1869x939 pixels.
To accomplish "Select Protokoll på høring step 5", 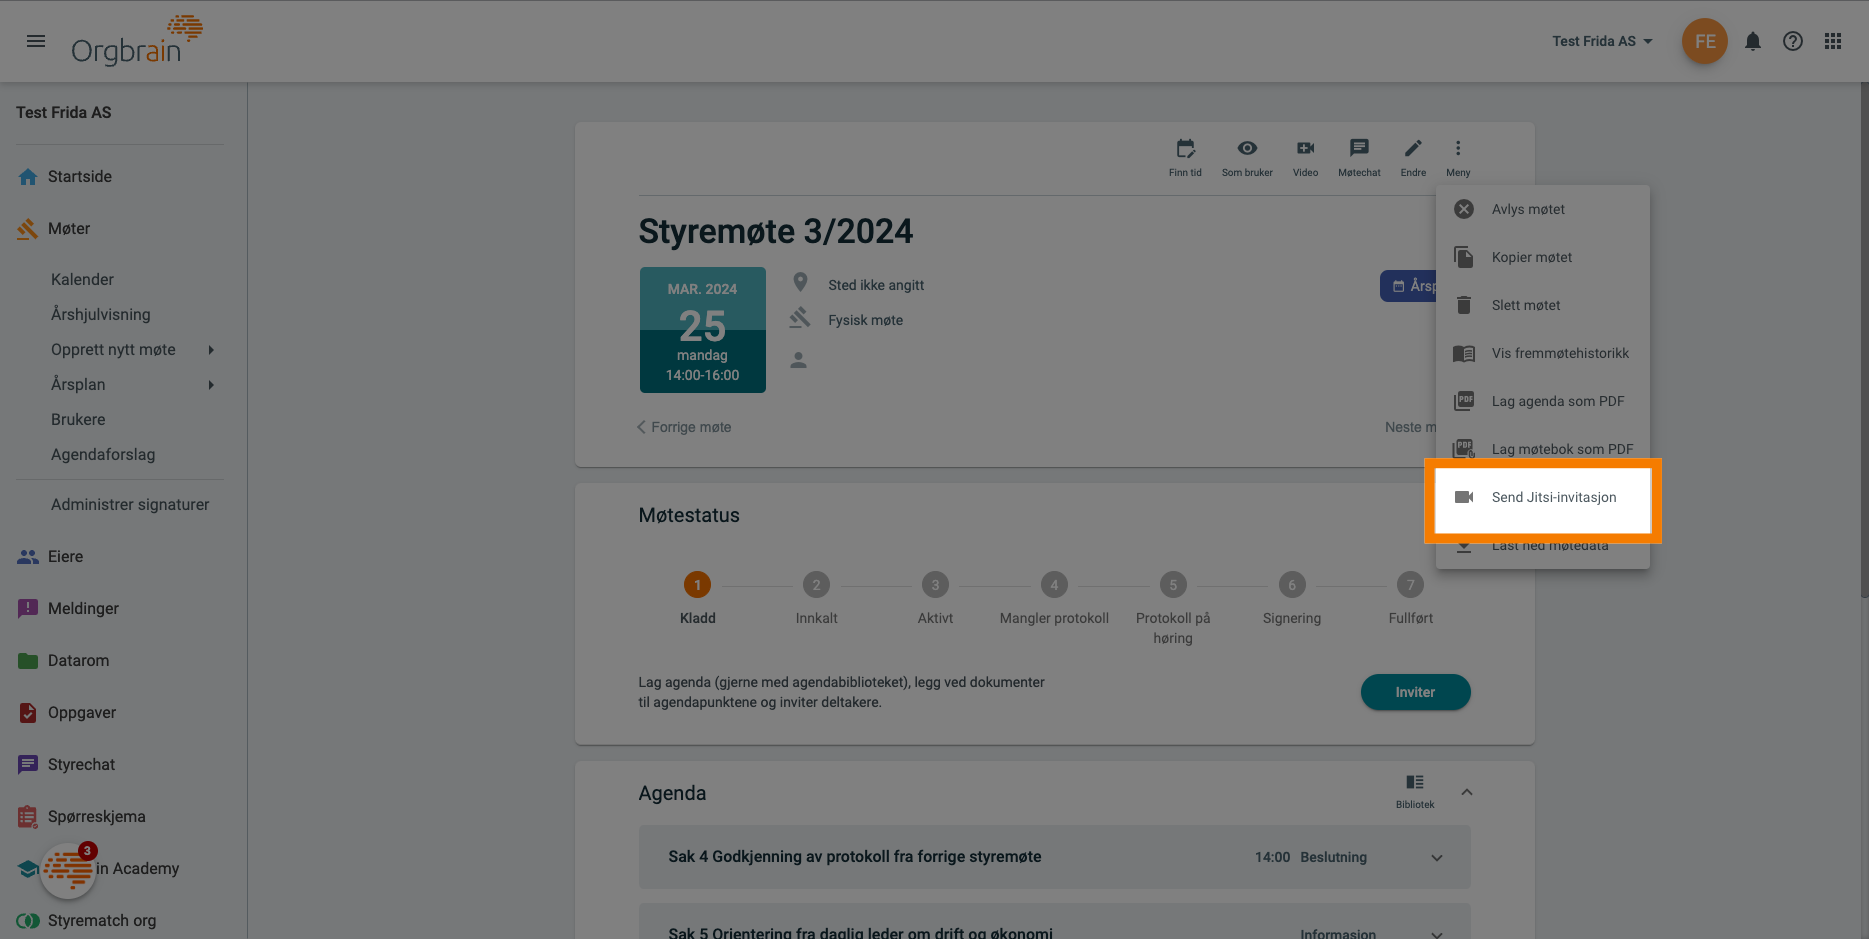I will (1173, 584).
